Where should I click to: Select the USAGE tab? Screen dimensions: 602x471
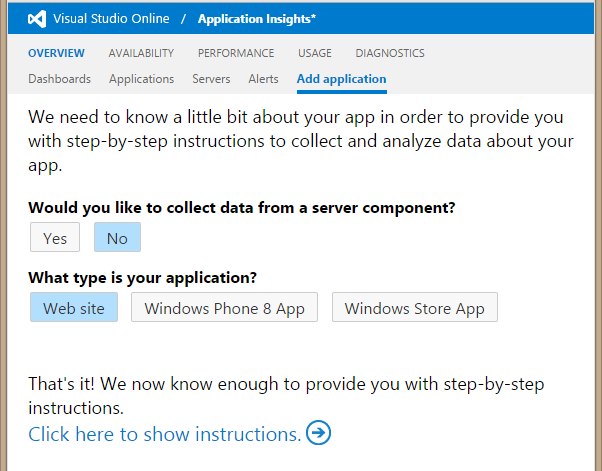click(315, 53)
